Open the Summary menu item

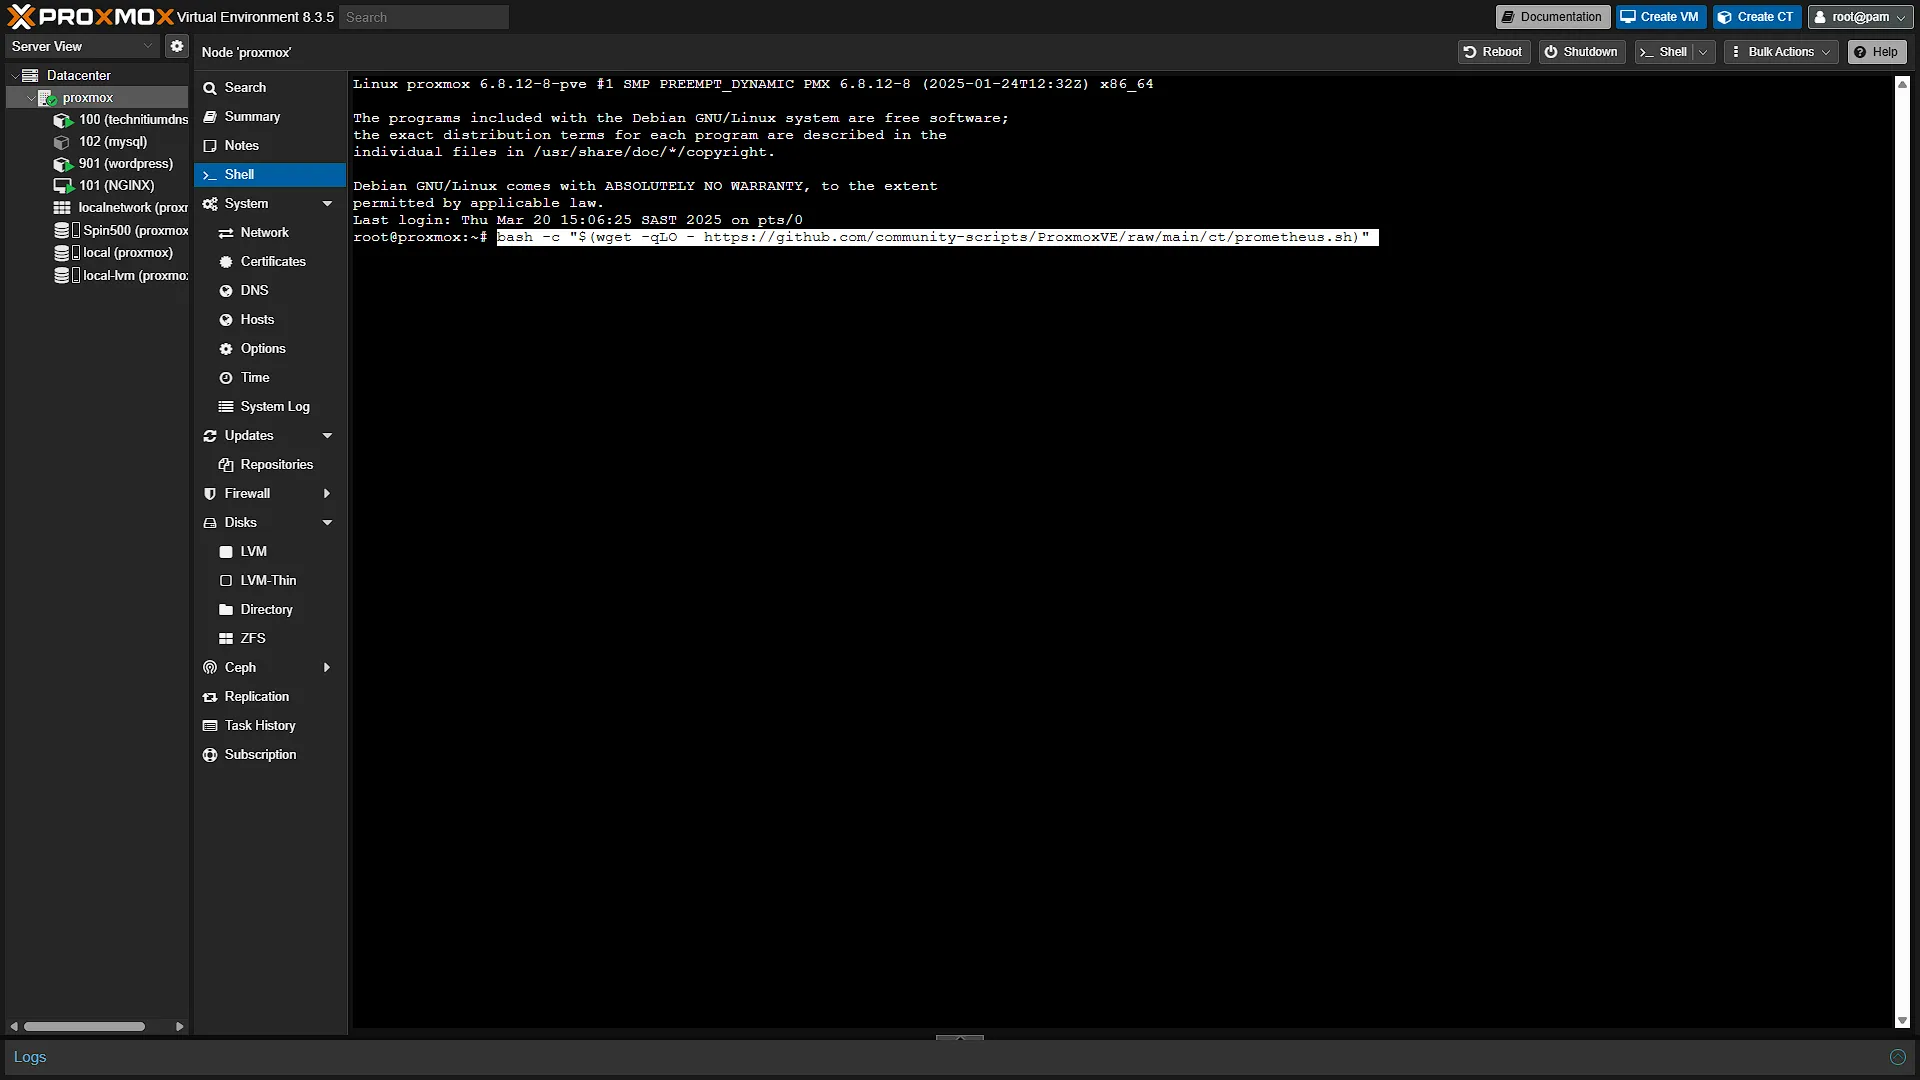coord(270,117)
